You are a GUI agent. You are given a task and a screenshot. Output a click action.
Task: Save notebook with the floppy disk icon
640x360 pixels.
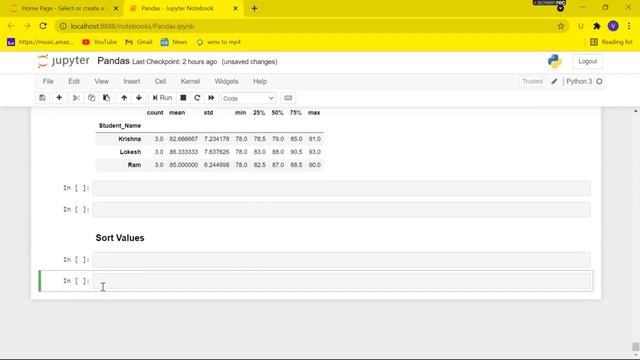click(x=42, y=98)
